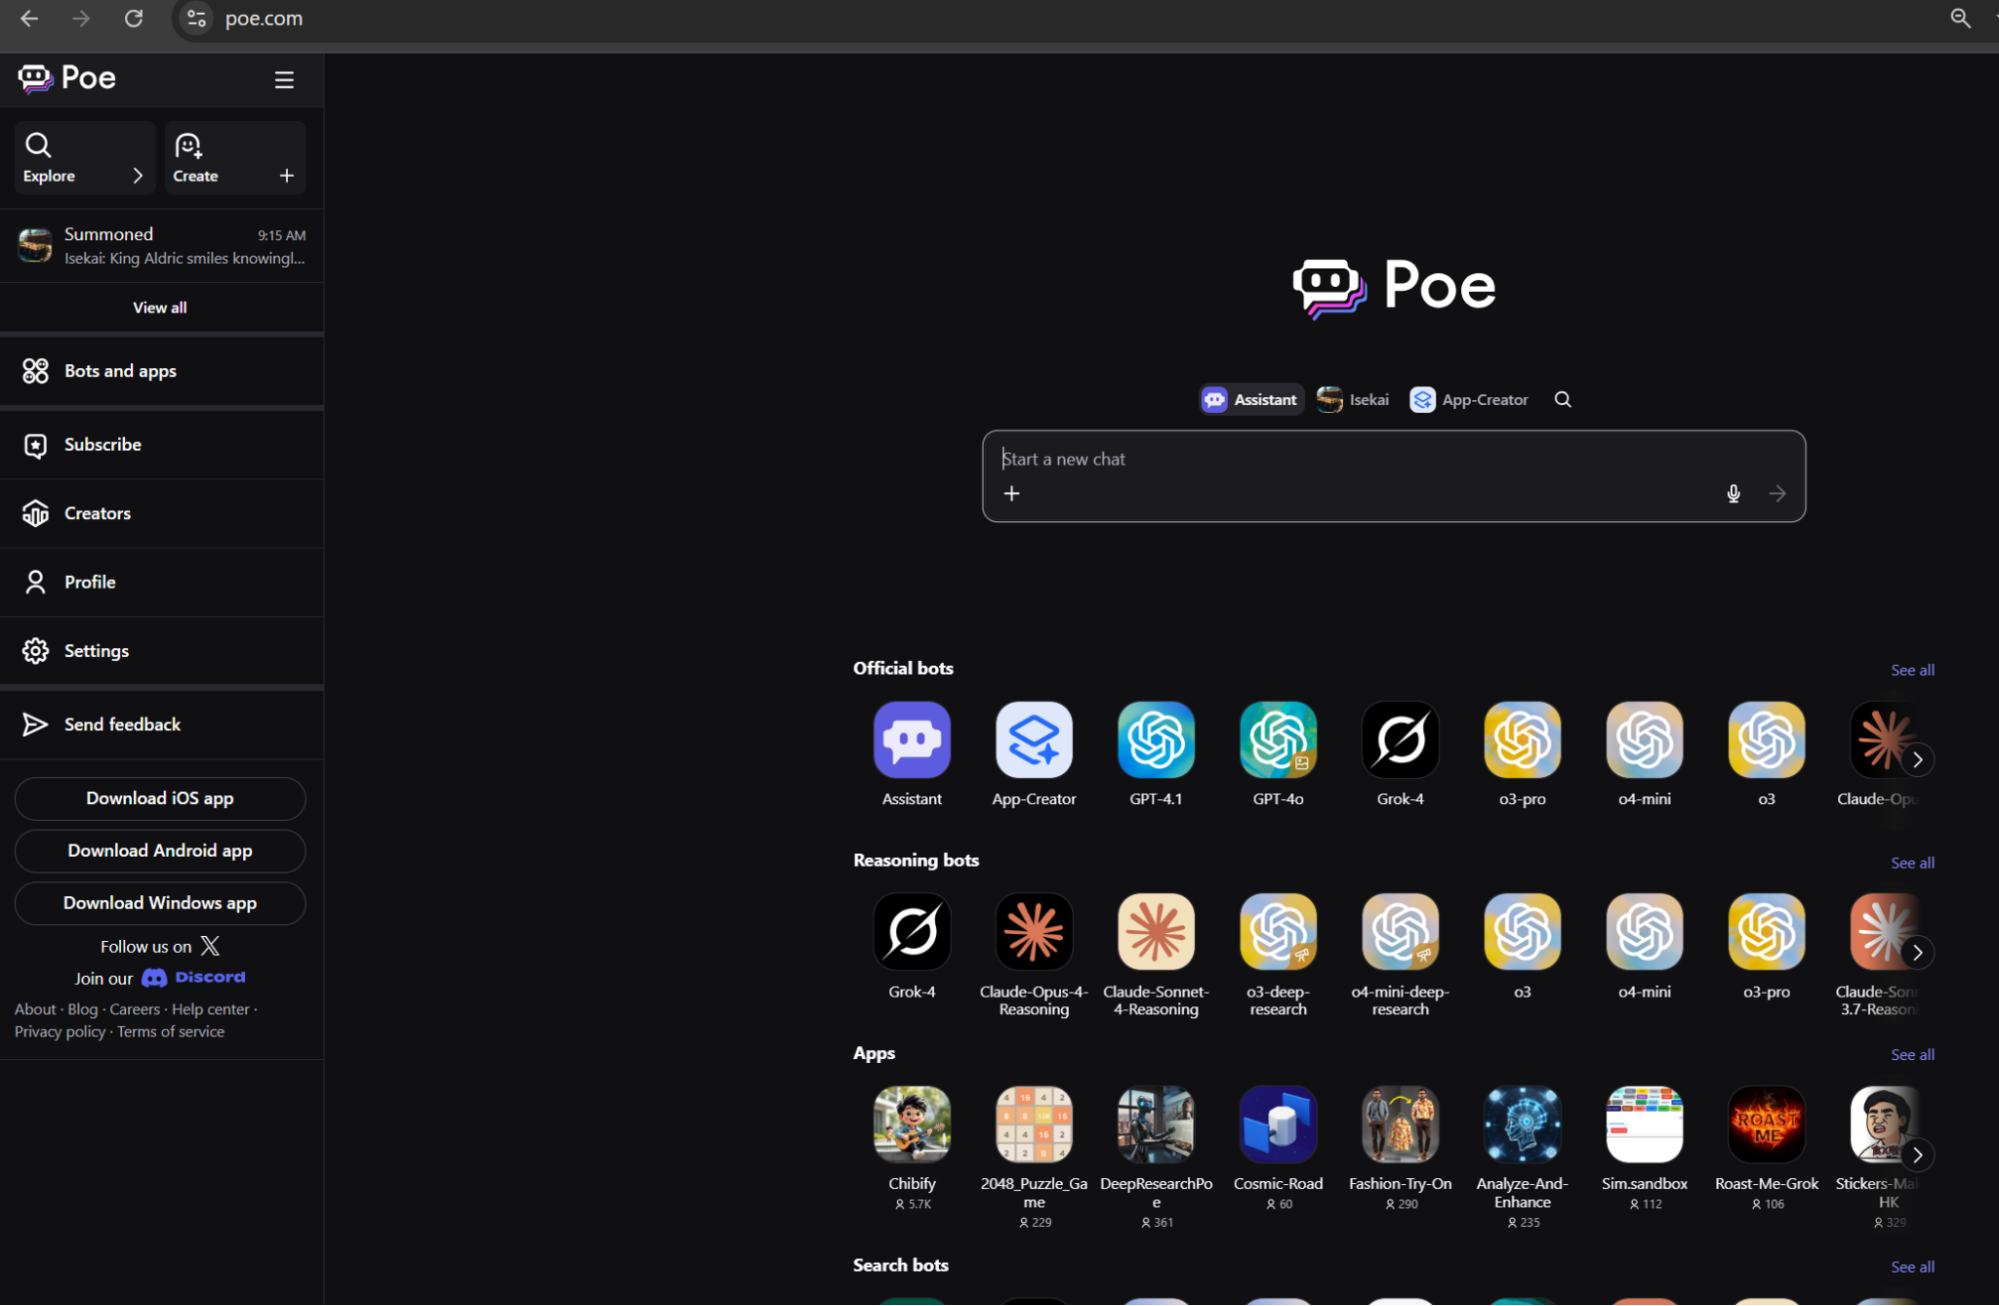Click the search icon next to App-Creator
1999x1306 pixels.
pyautogui.click(x=1563, y=399)
